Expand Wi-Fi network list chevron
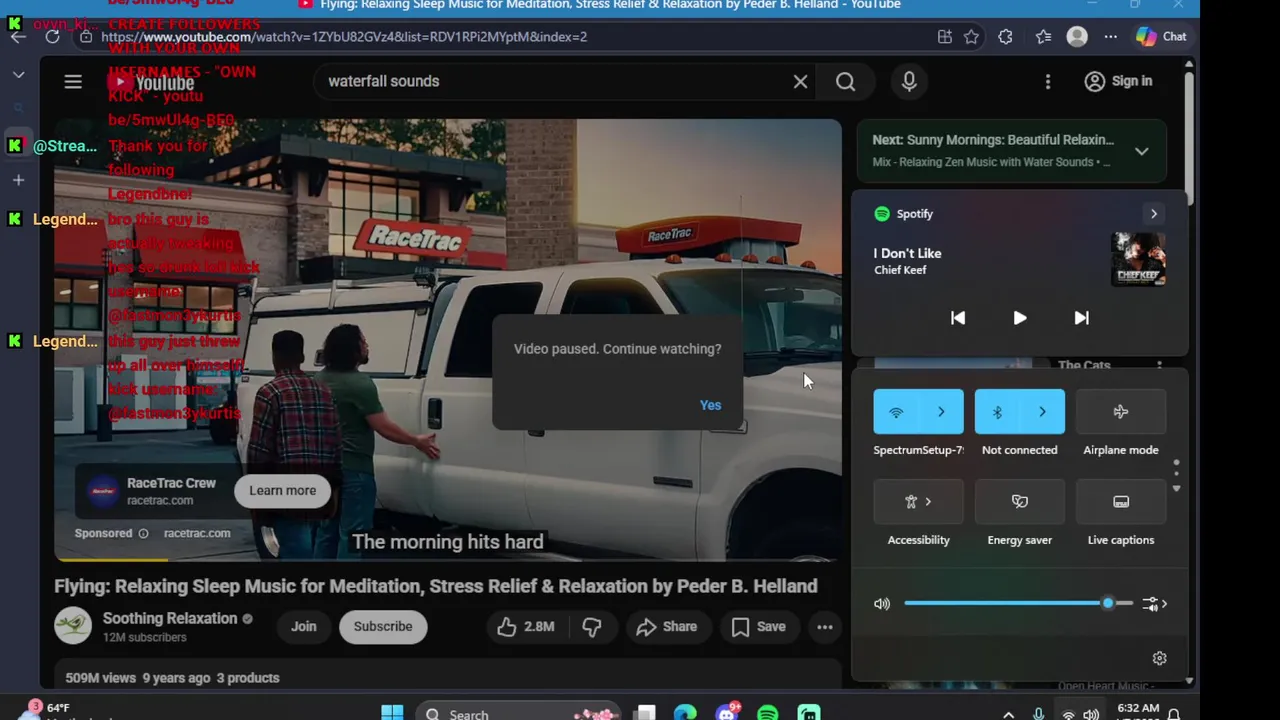Screen dimensions: 1280x720 (941, 412)
